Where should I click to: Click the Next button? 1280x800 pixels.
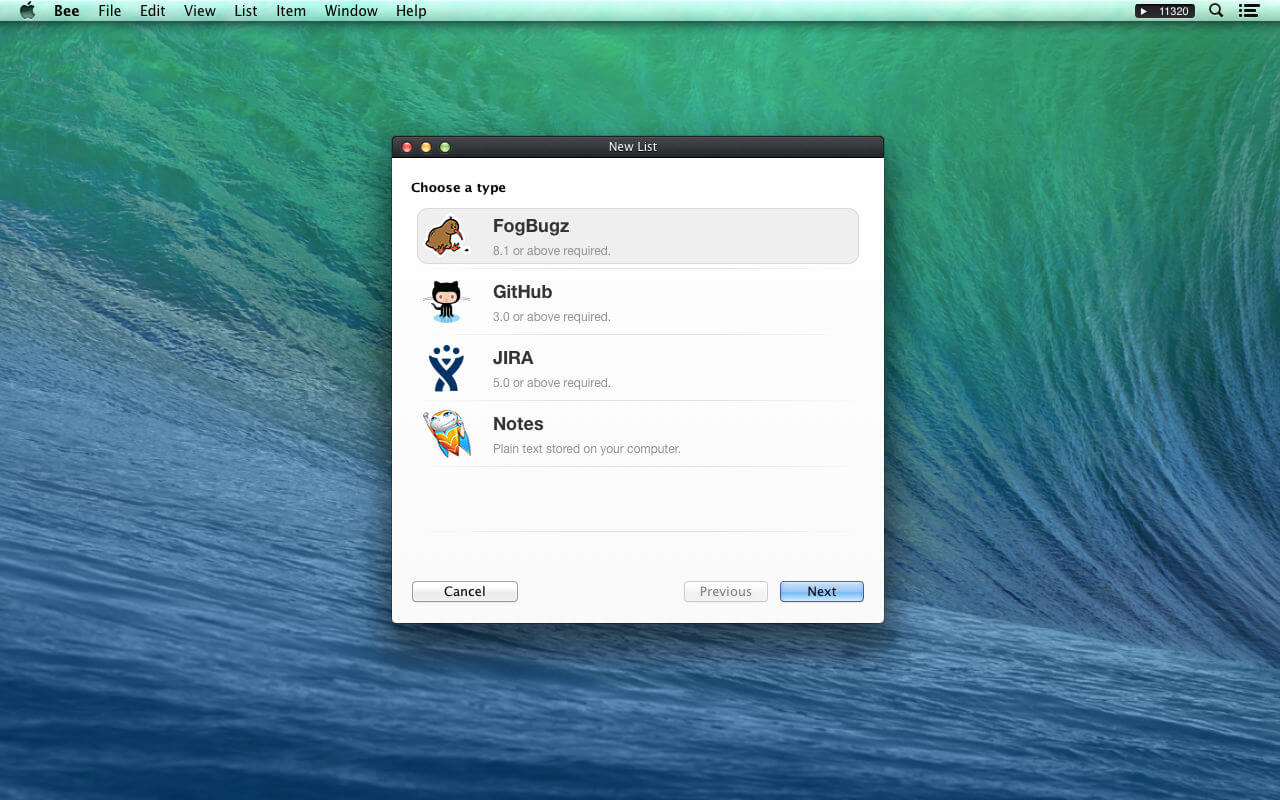click(x=822, y=591)
